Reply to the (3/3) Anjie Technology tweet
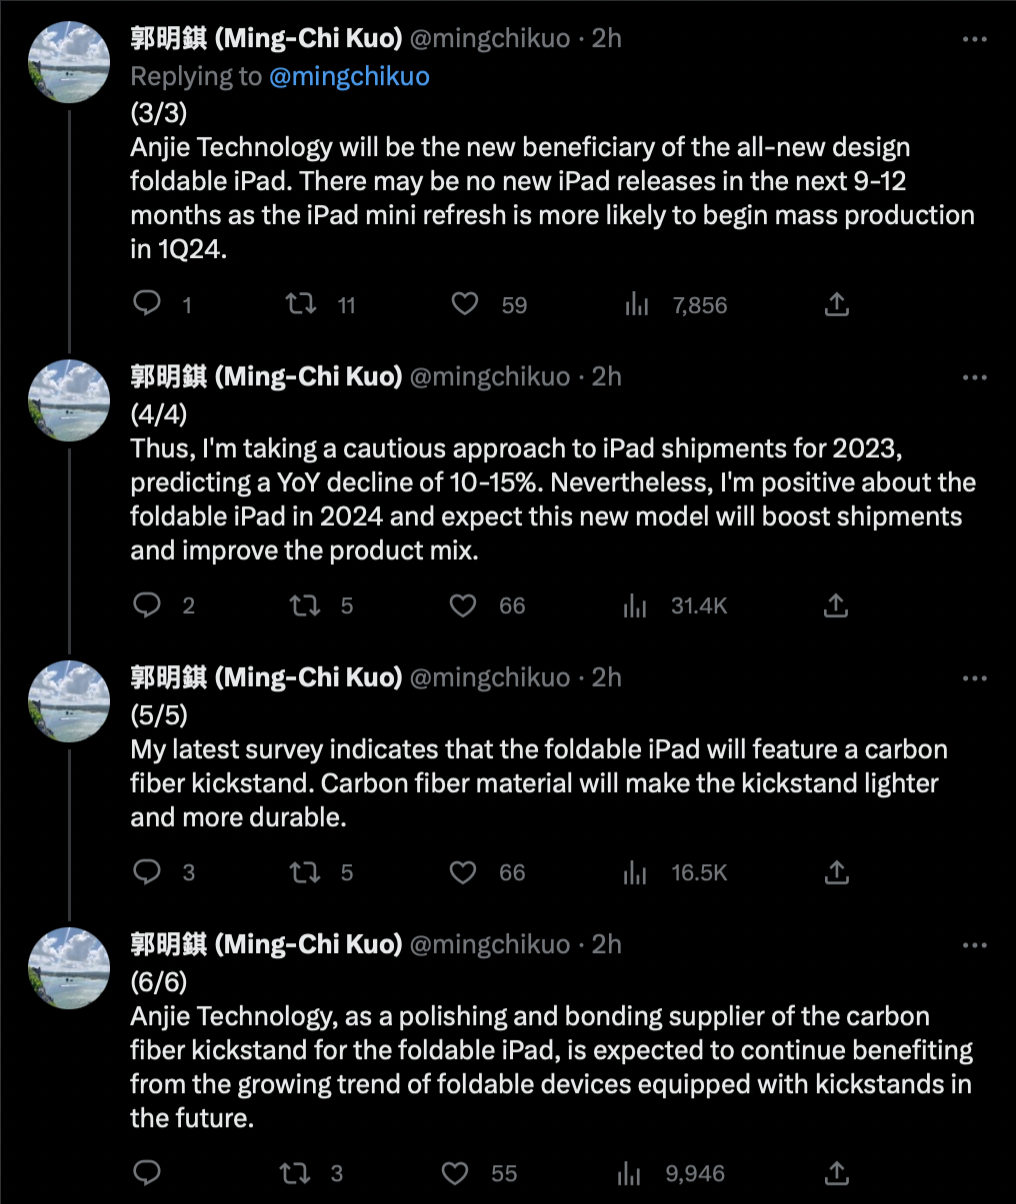 147,304
